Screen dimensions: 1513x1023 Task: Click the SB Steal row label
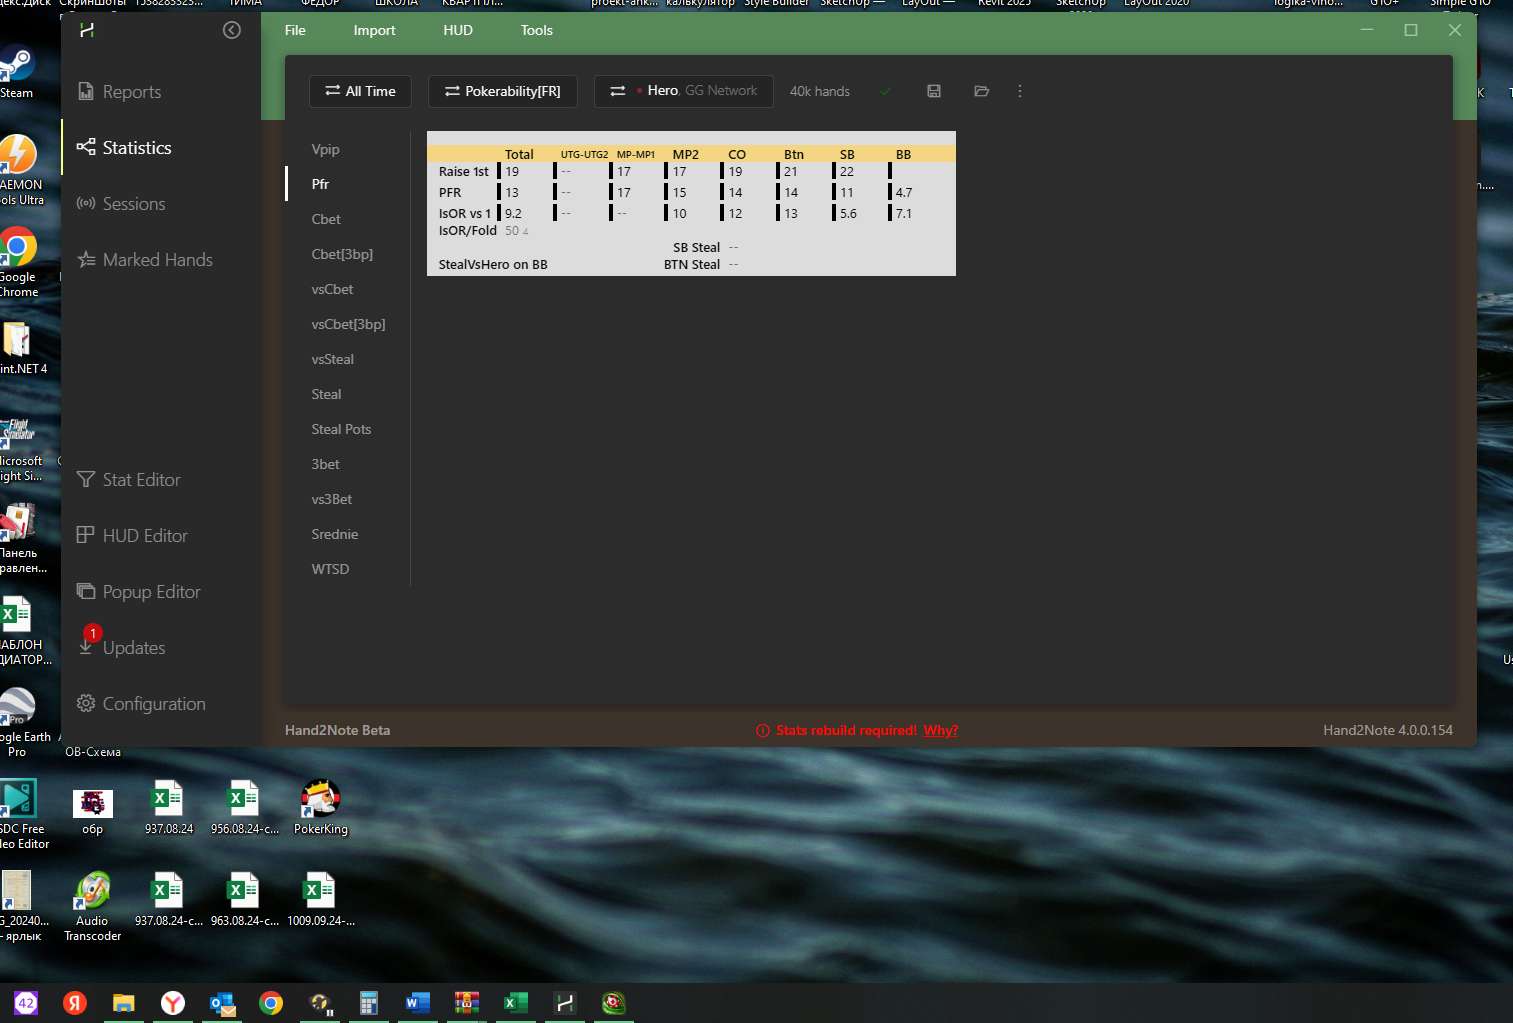coord(696,247)
